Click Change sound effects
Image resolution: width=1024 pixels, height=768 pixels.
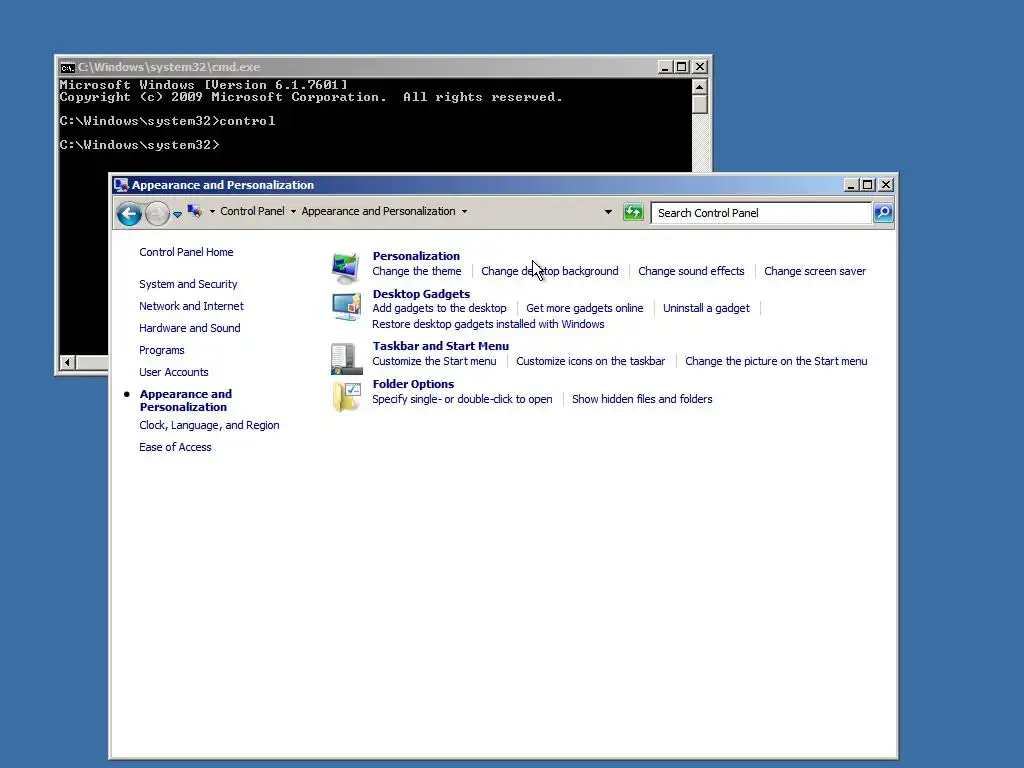pyautogui.click(x=691, y=271)
